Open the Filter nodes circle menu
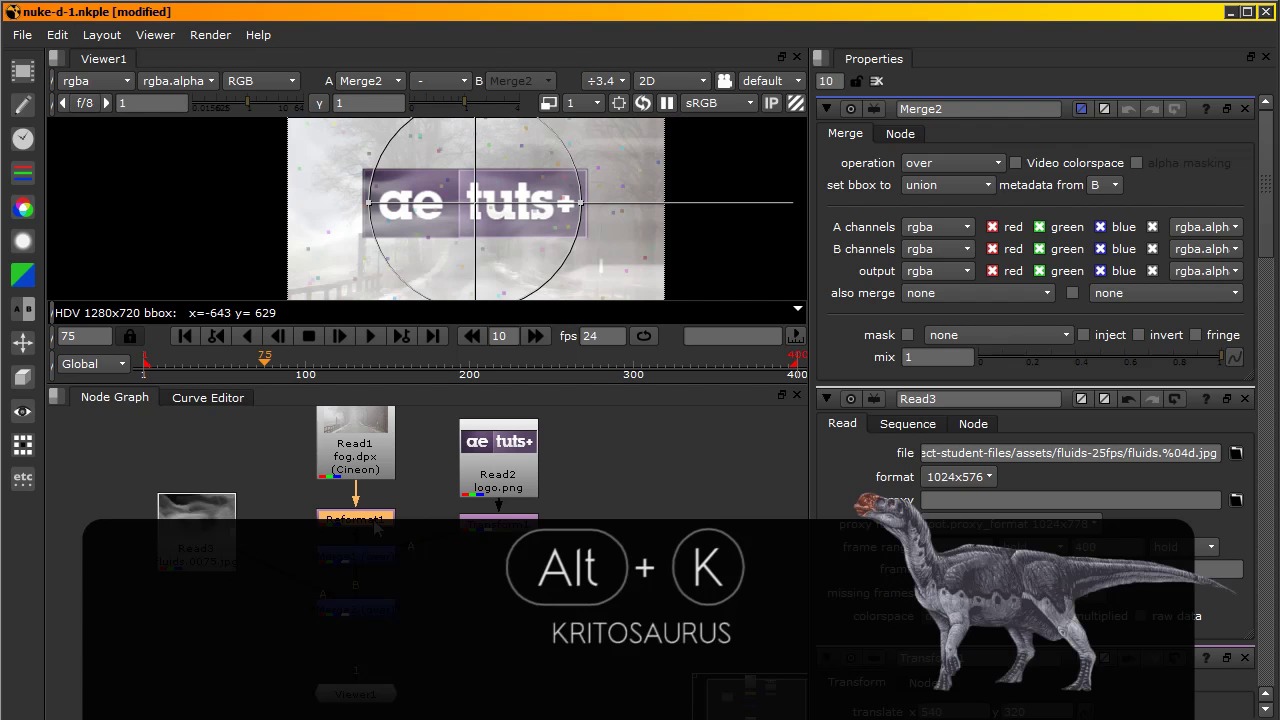 coord(23,241)
